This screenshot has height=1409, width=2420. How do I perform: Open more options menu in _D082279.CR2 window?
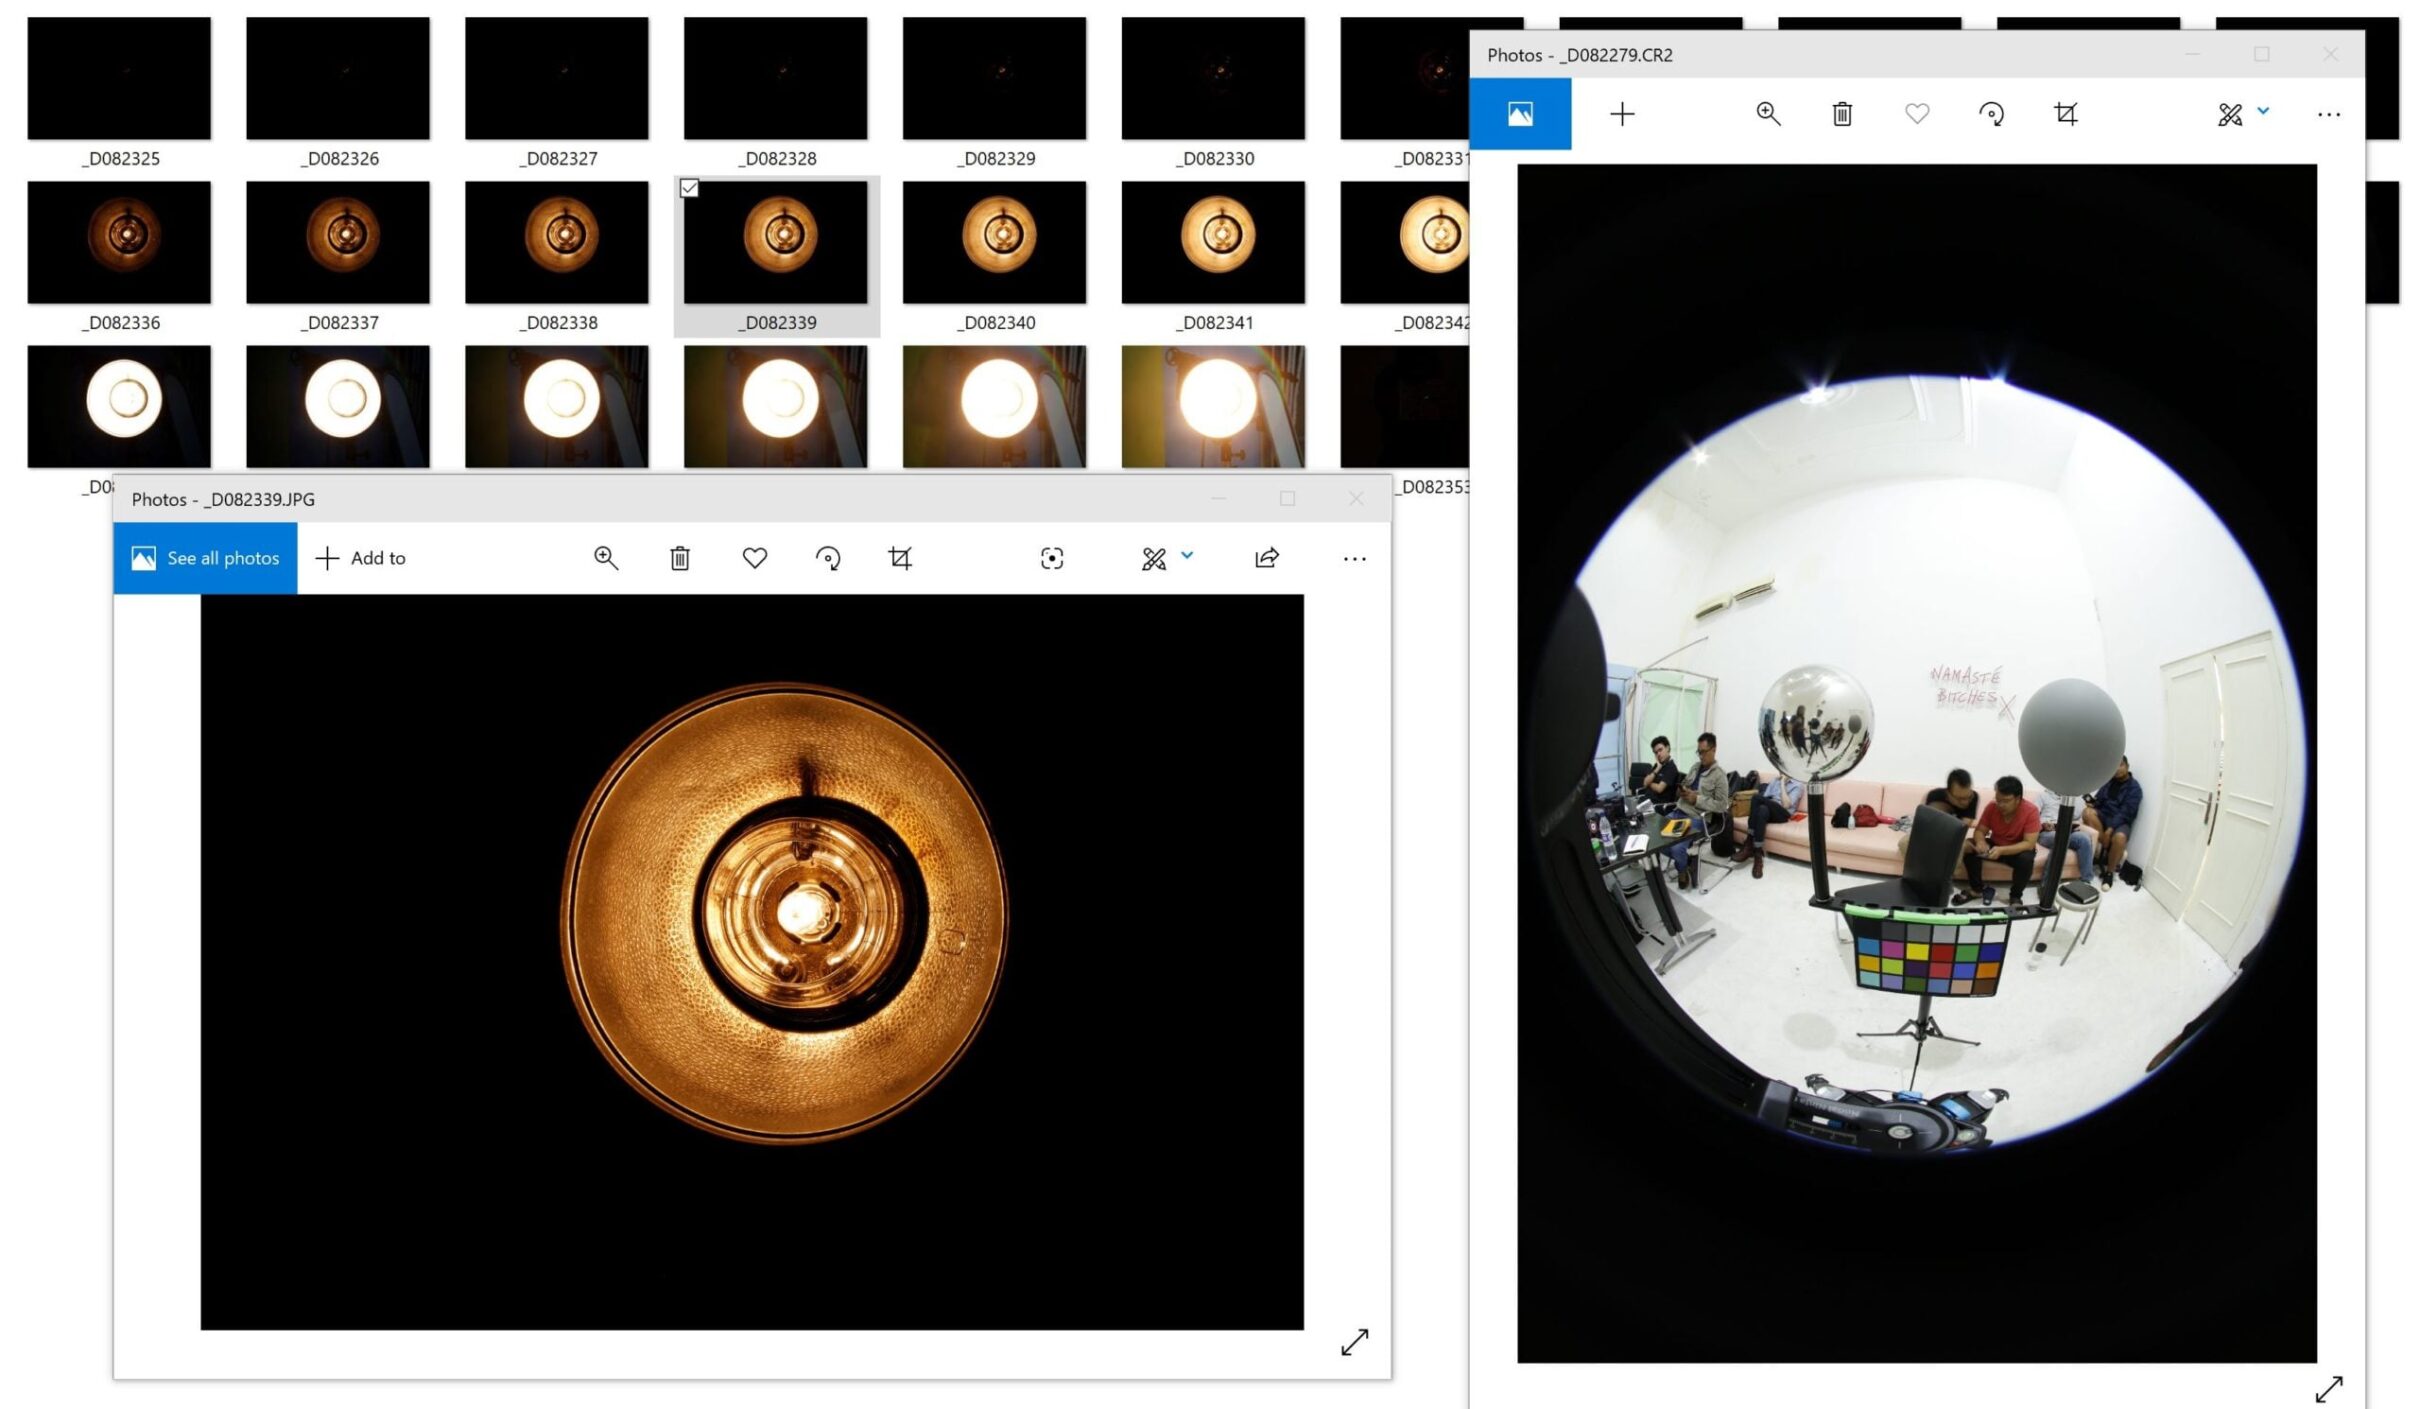[x=2329, y=115]
